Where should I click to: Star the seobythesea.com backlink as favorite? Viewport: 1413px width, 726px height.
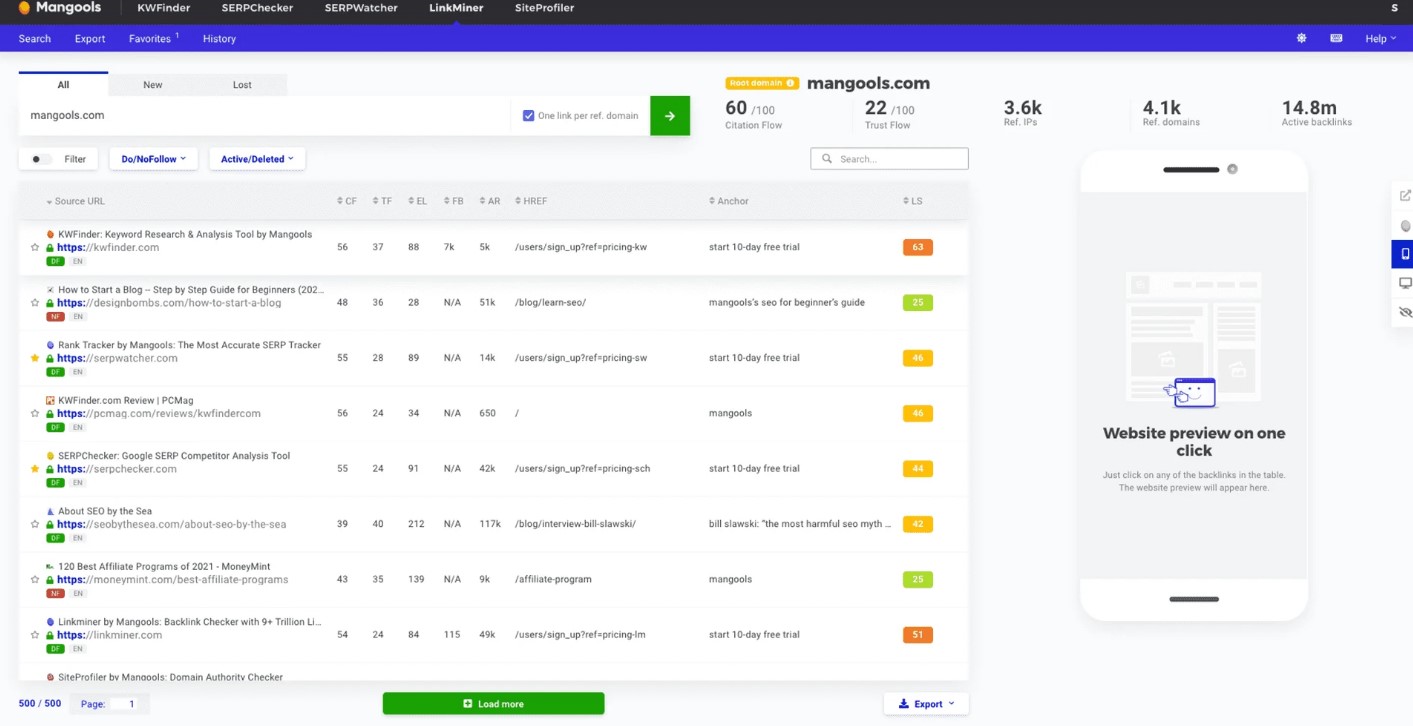pos(35,524)
